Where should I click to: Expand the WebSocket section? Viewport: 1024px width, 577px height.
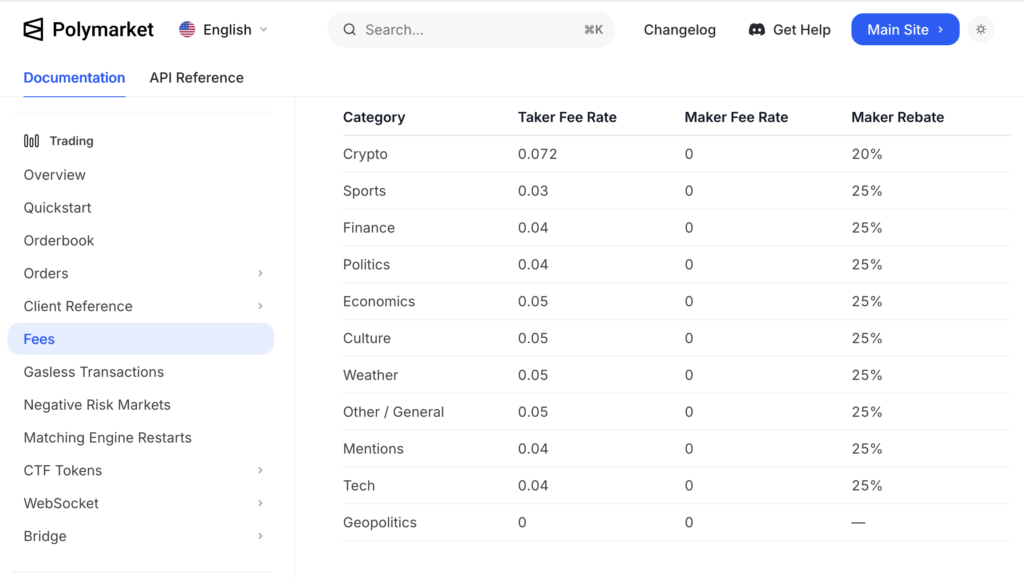pos(260,503)
